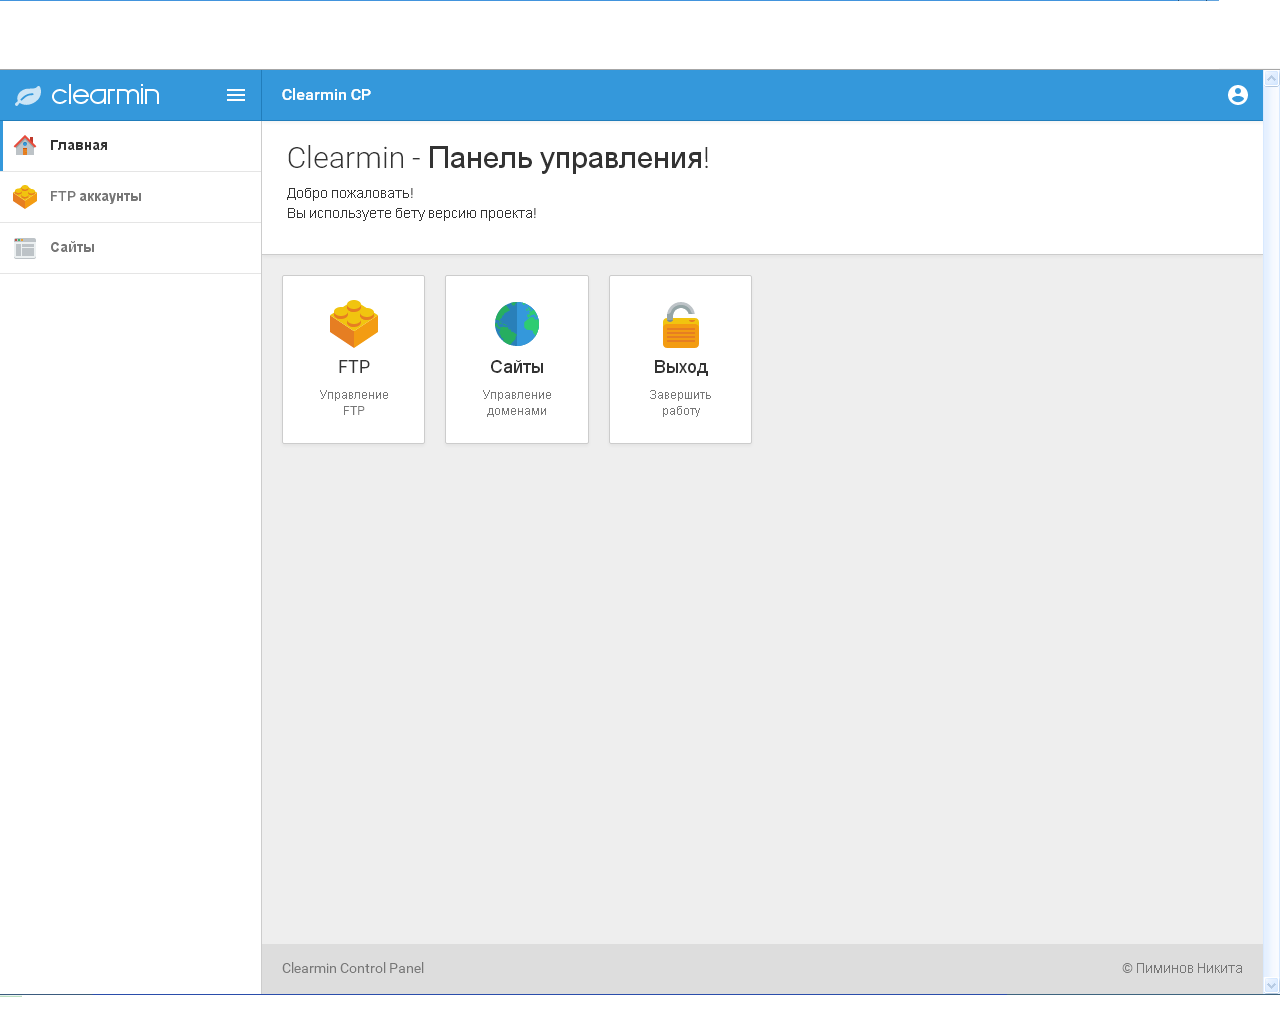Select the Главная menu item label

coord(79,146)
